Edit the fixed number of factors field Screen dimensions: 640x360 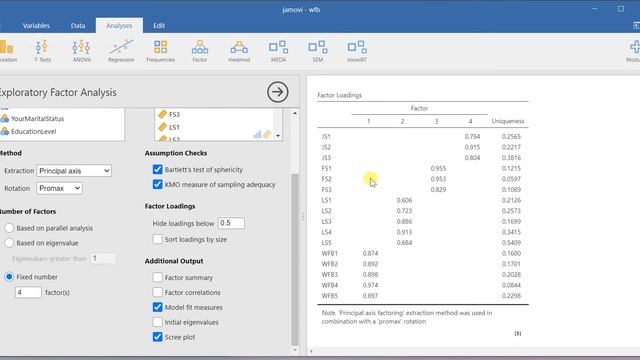[28, 292]
